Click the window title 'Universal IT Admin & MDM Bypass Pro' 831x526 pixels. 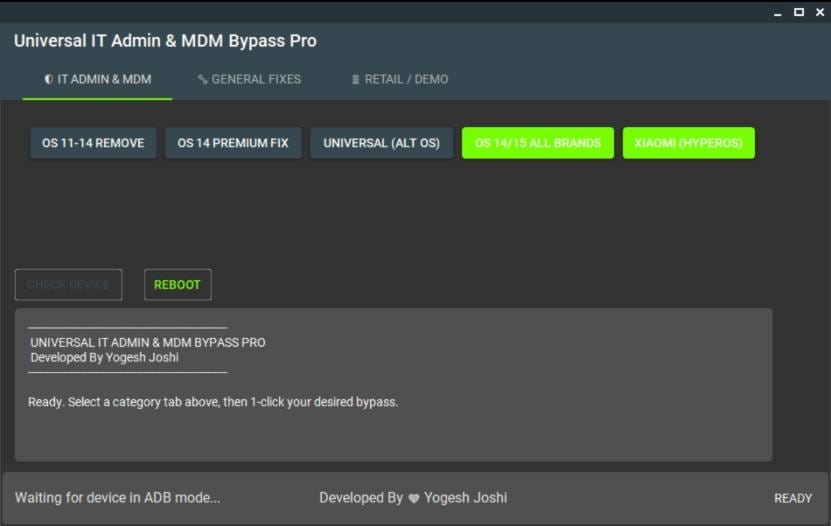coord(165,41)
